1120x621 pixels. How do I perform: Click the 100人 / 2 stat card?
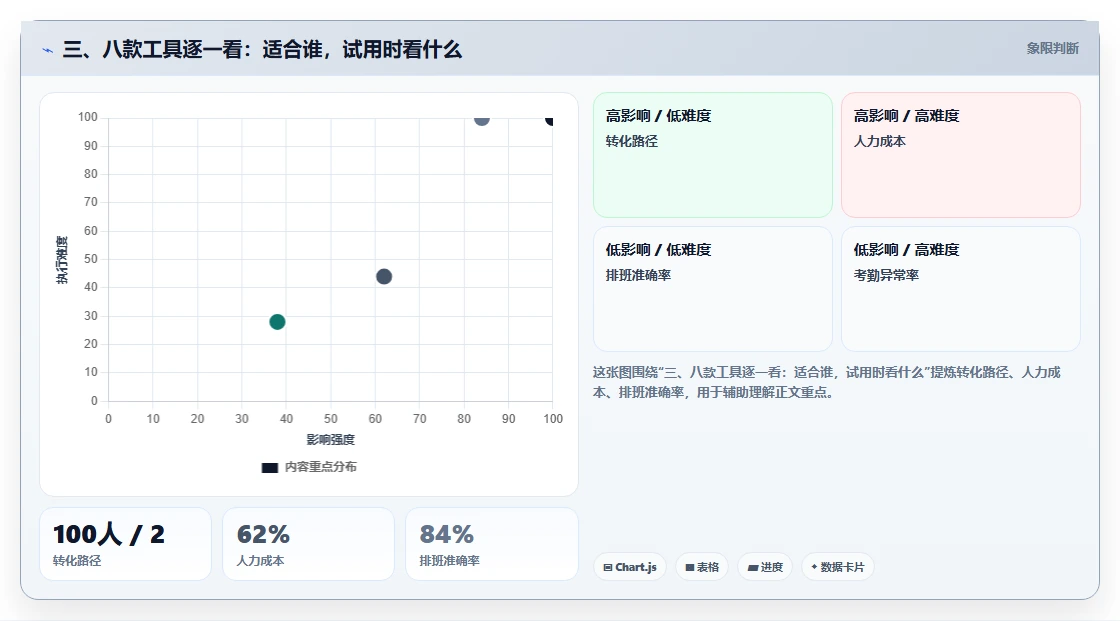point(126,544)
